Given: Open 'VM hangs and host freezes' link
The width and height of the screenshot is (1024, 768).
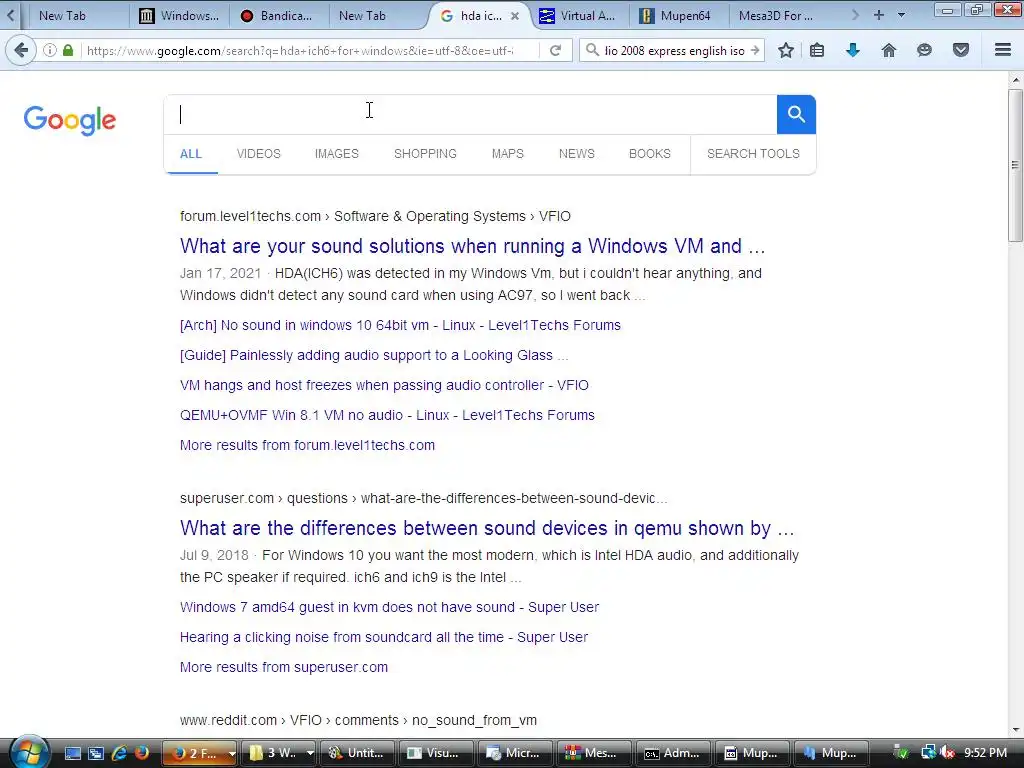Looking at the screenshot, I should click(x=384, y=385).
